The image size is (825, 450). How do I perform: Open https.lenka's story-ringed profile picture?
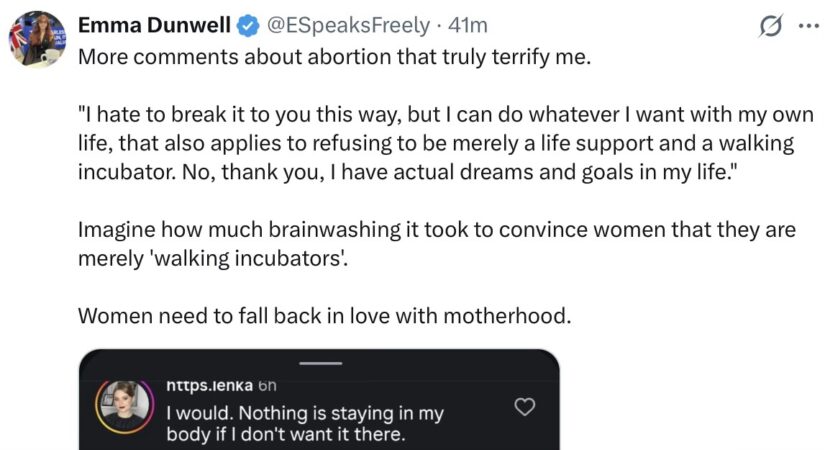pyautogui.click(x=125, y=406)
